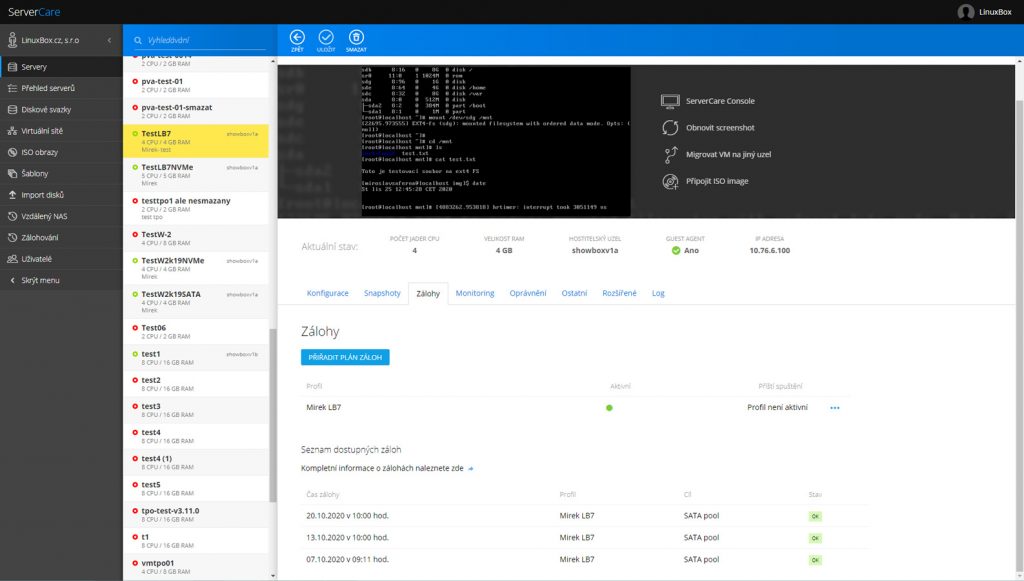This screenshot has height=581, width=1024.
Task: Select server test4 (1)
Action: click(196, 462)
